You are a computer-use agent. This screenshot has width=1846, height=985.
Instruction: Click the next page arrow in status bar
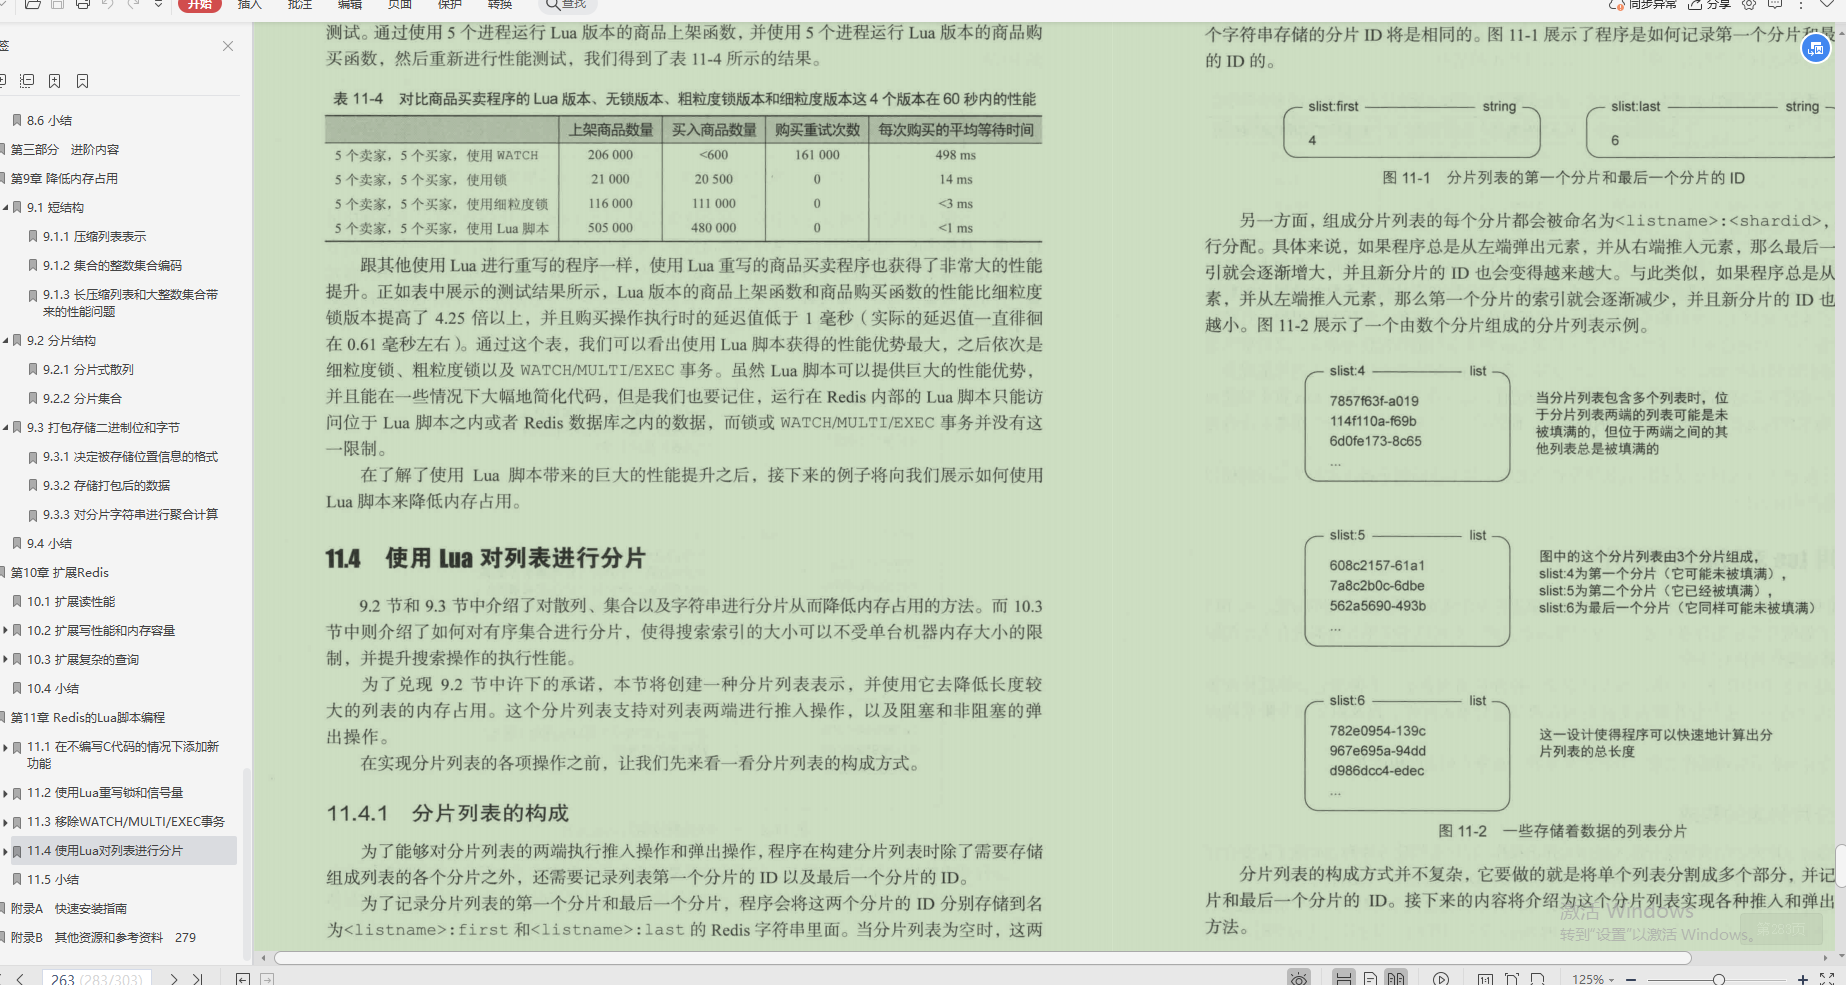click(174, 979)
